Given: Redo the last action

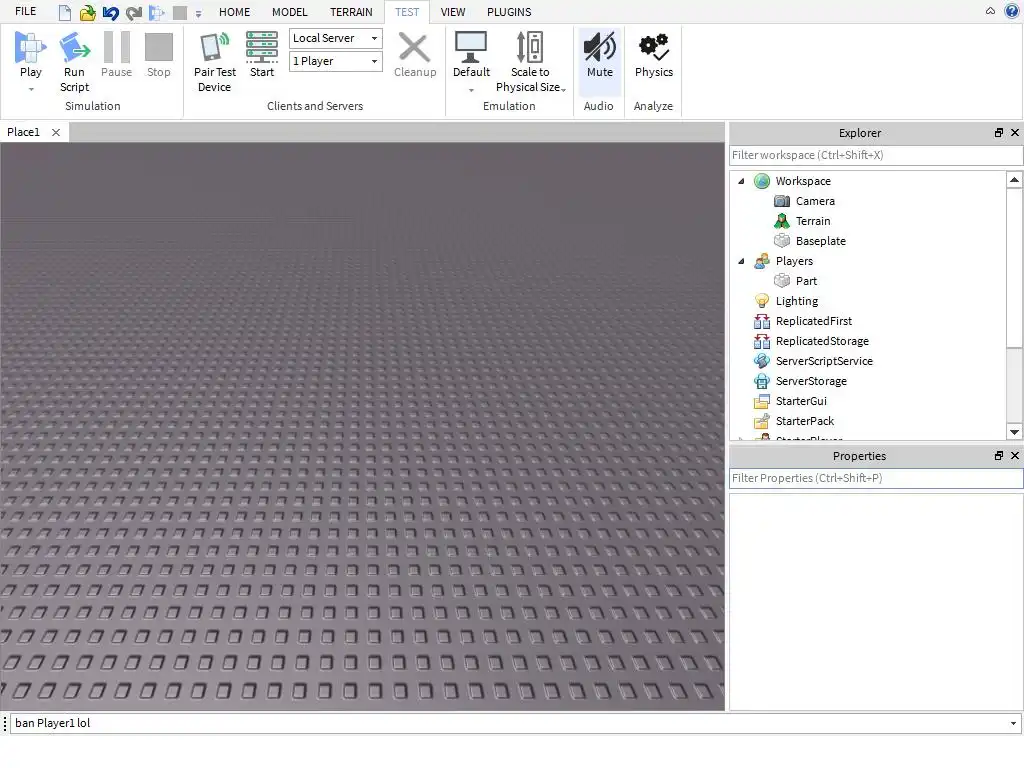Looking at the screenshot, I should click(134, 12).
